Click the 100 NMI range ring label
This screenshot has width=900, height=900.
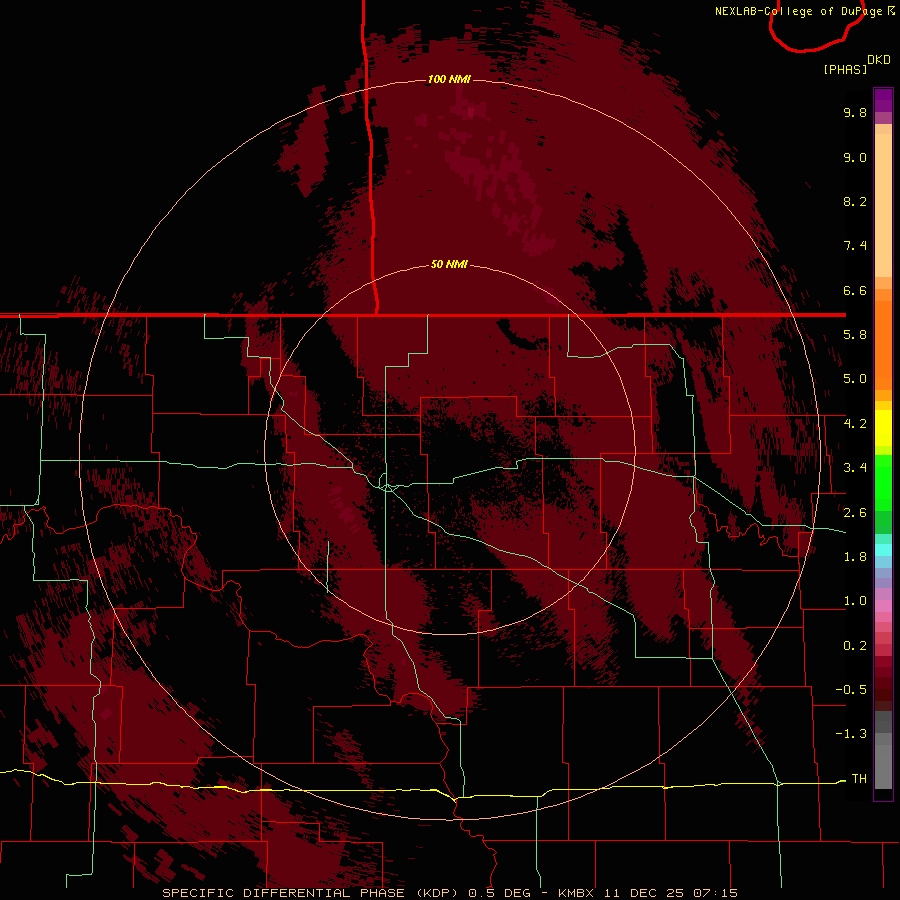[449, 79]
